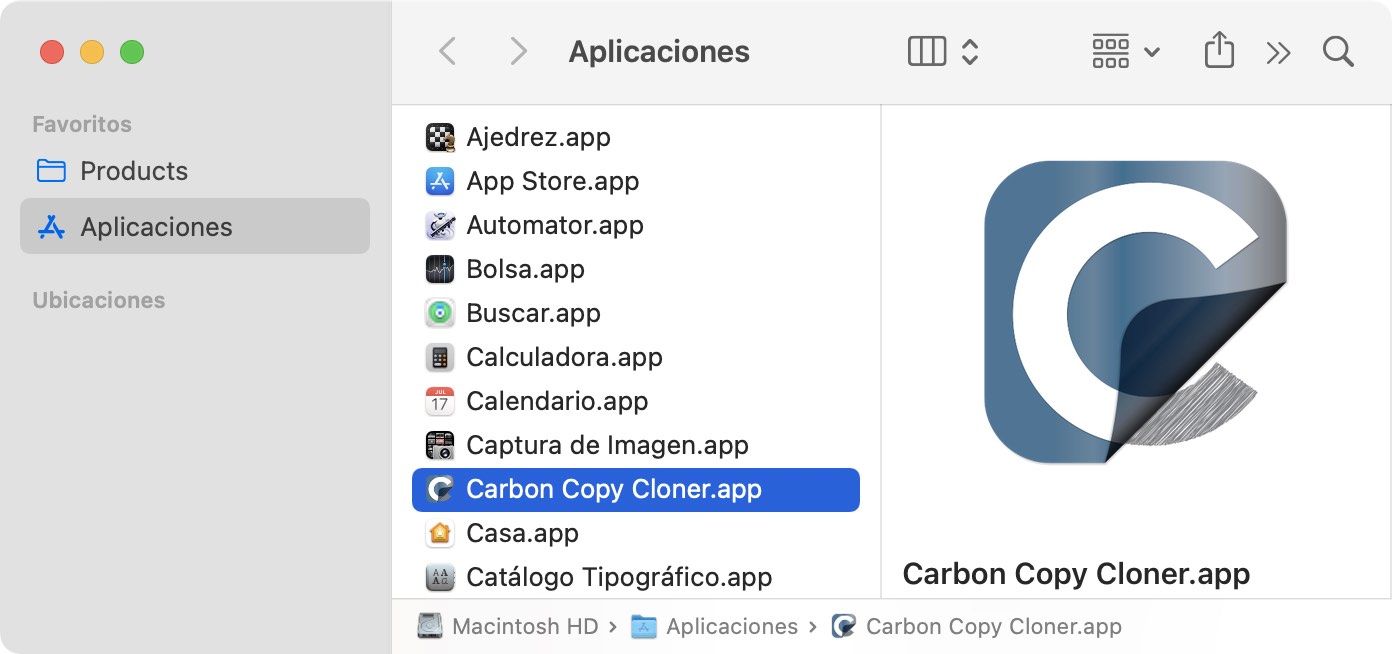Close the Finder window with red button
Screen dimensions: 1392x654
click(51, 52)
